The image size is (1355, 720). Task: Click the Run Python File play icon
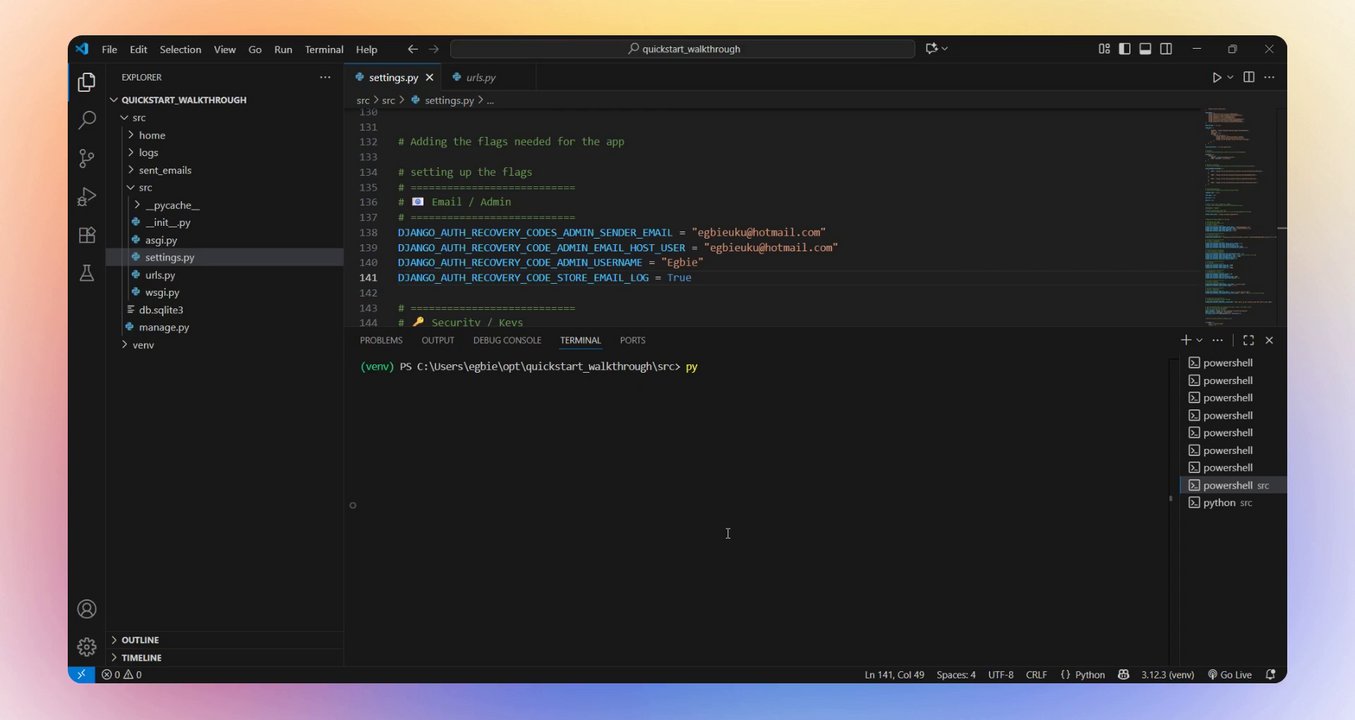pyautogui.click(x=1217, y=77)
